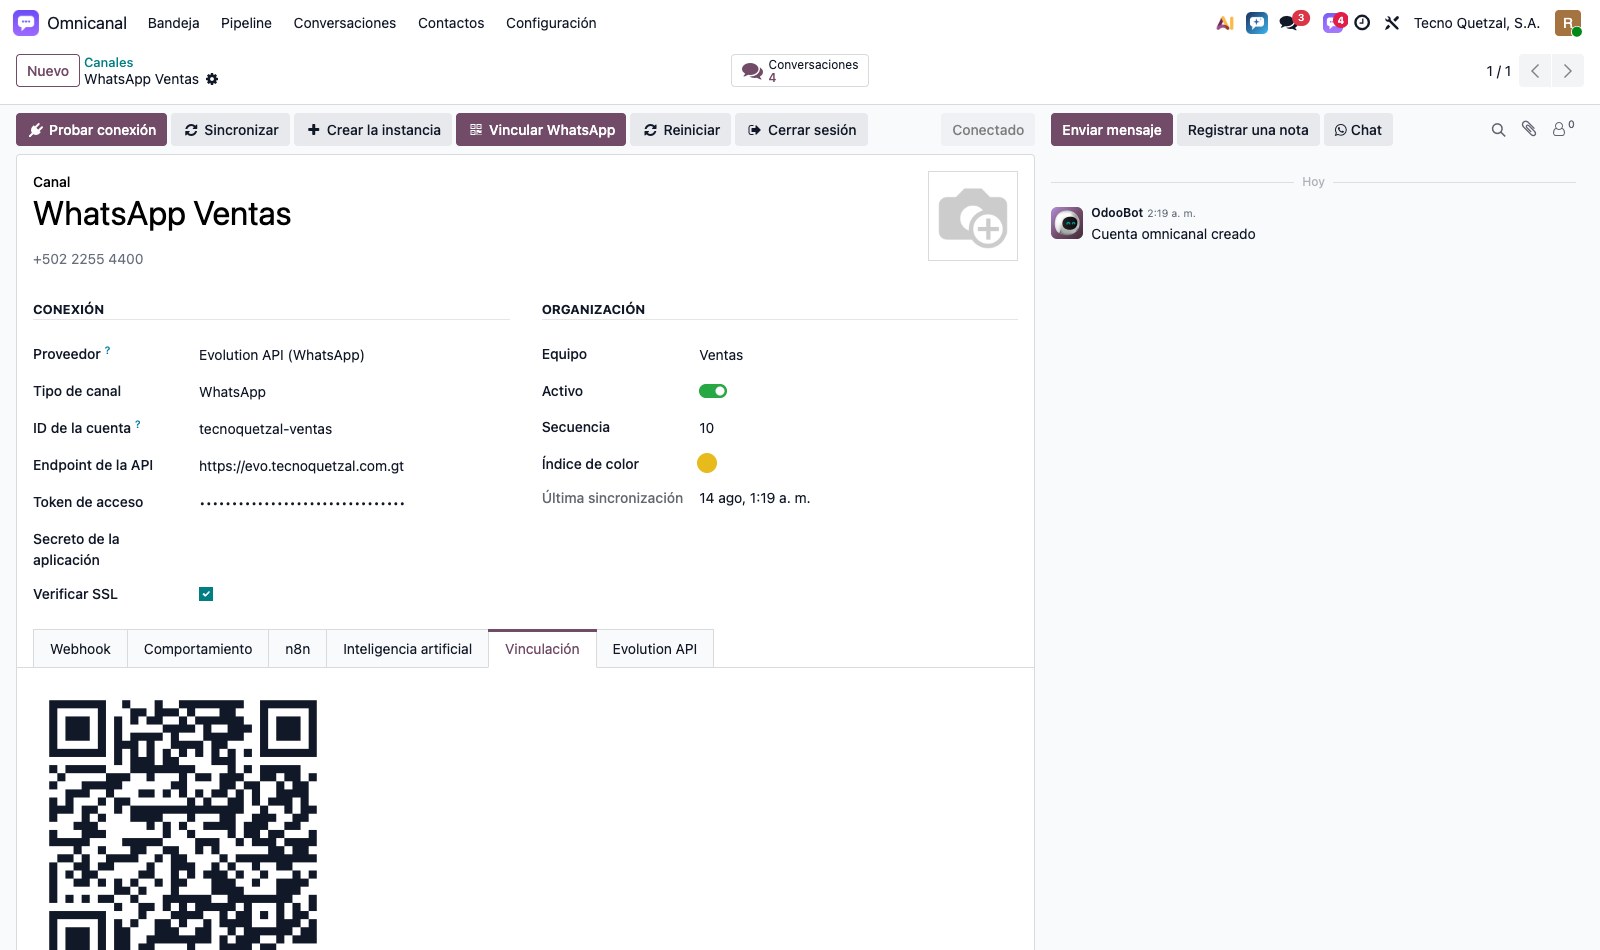The width and height of the screenshot is (1600, 950).
Task: Click the WhatsApp QR code image
Action: point(183,825)
